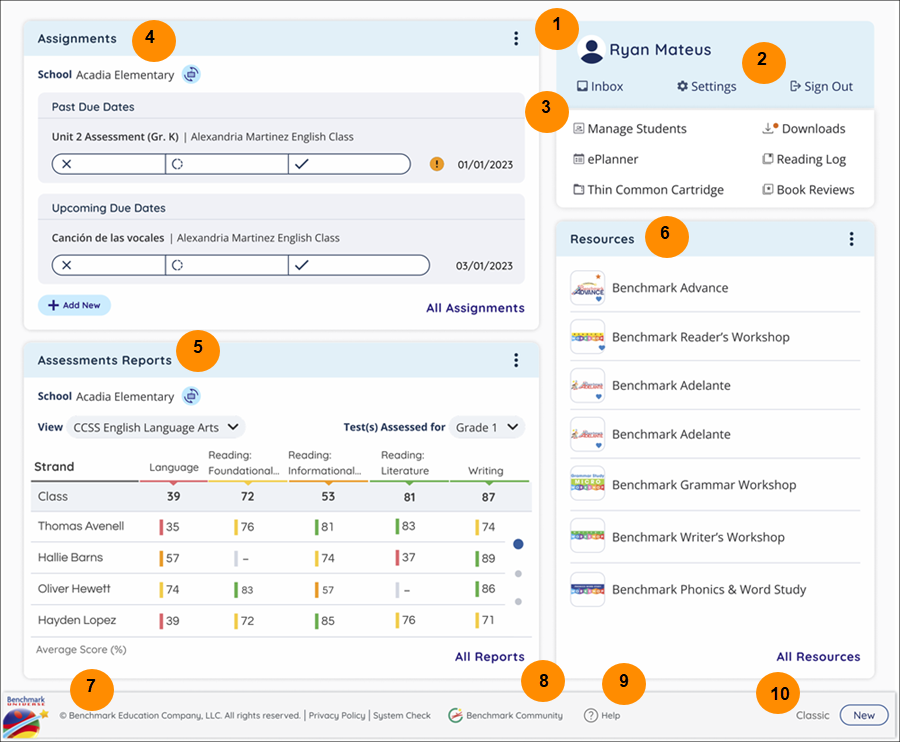Click the Class average row label

pos(53,496)
